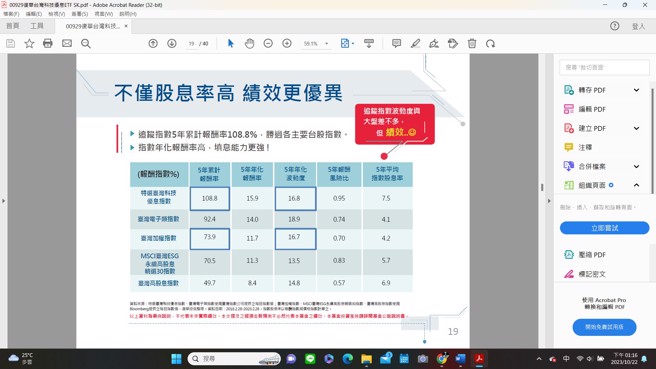The width and height of the screenshot is (656, 369).
Task: Open the Help menu (說明)
Action: click(128, 14)
